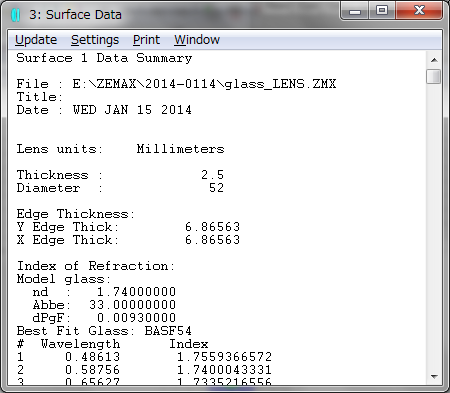
Task: Maximize the Surface Data window
Action: coord(382,11)
